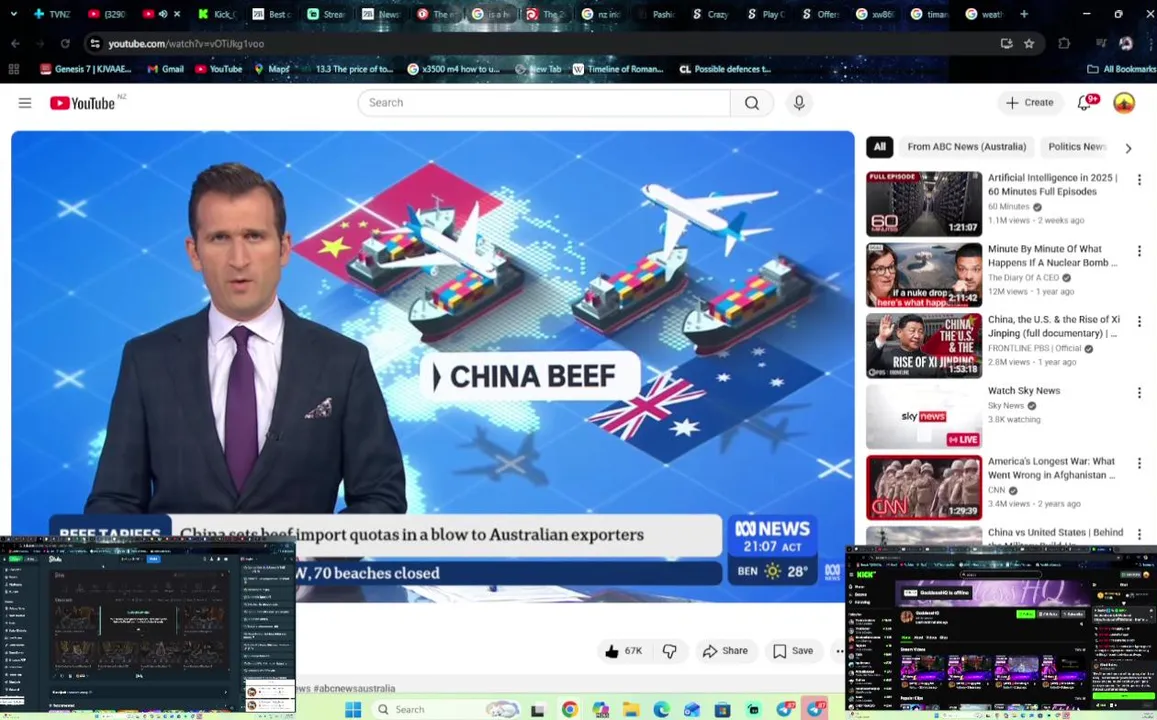Open the Chrome apps grid shortcut
The height and width of the screenshot is (720, 1157).
pos(13,69)
